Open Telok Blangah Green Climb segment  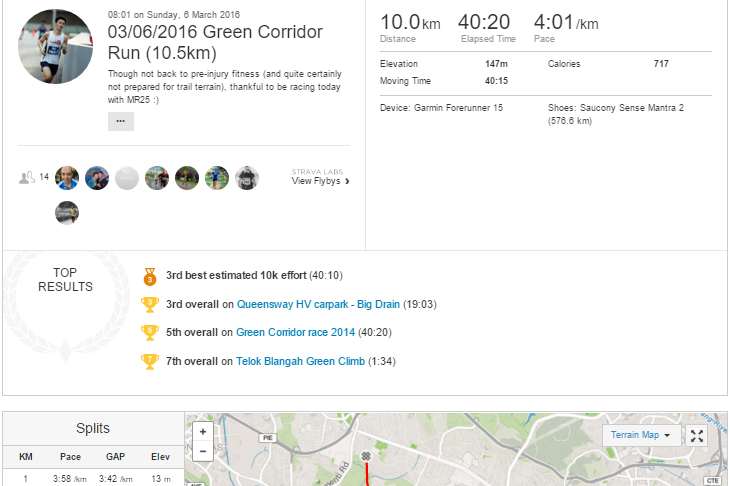pos(300,361)
